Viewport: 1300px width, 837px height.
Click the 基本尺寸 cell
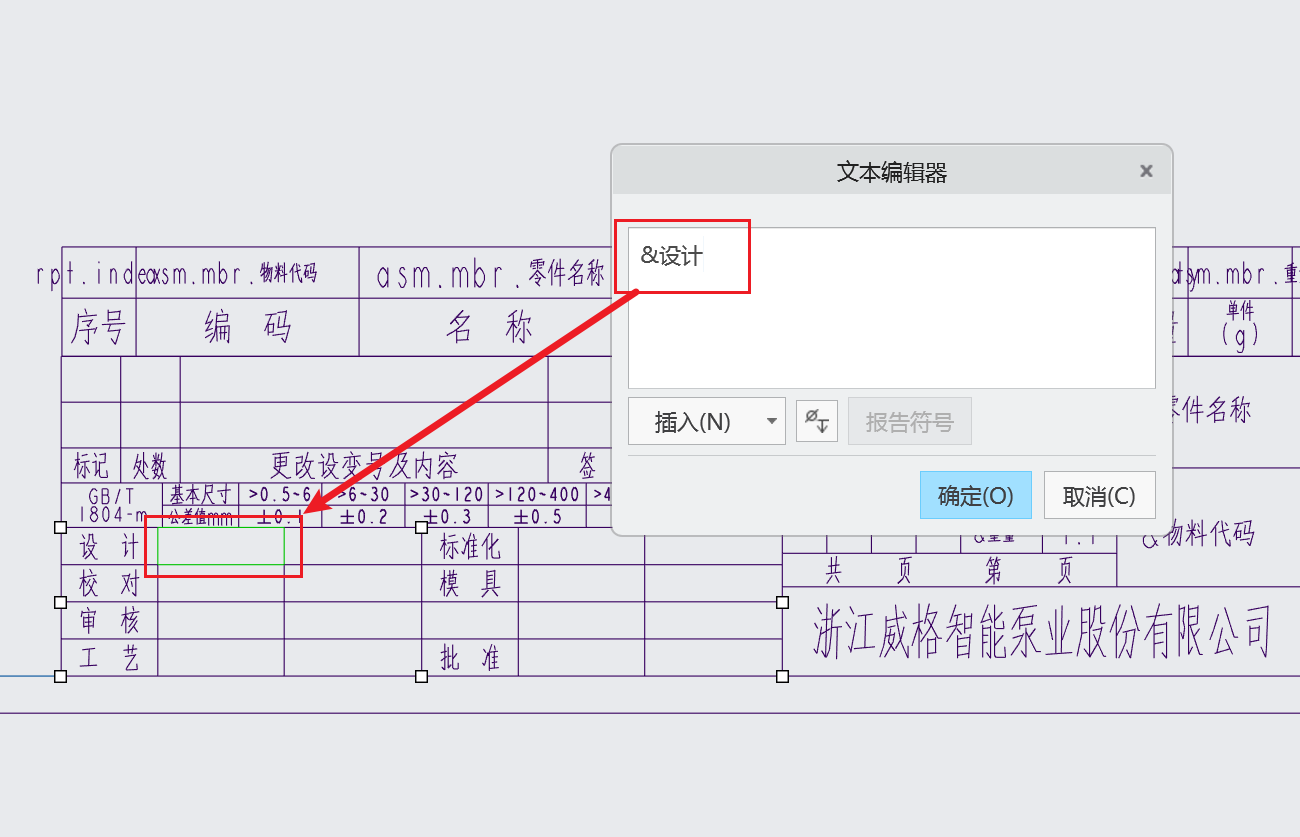tap(201, 494)
